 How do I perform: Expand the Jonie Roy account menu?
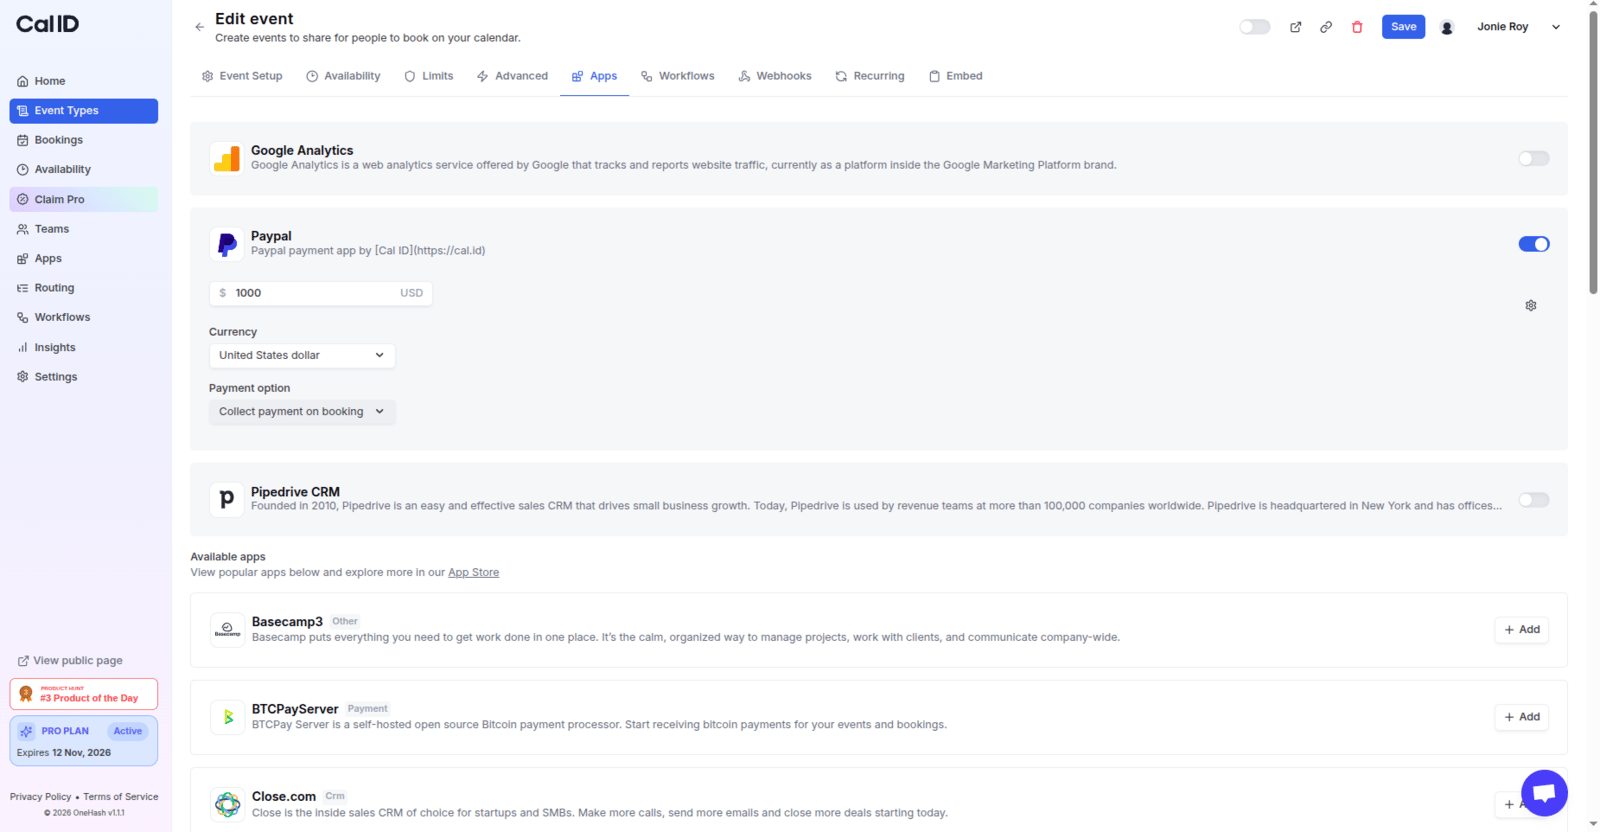[x=1556, y=27]
